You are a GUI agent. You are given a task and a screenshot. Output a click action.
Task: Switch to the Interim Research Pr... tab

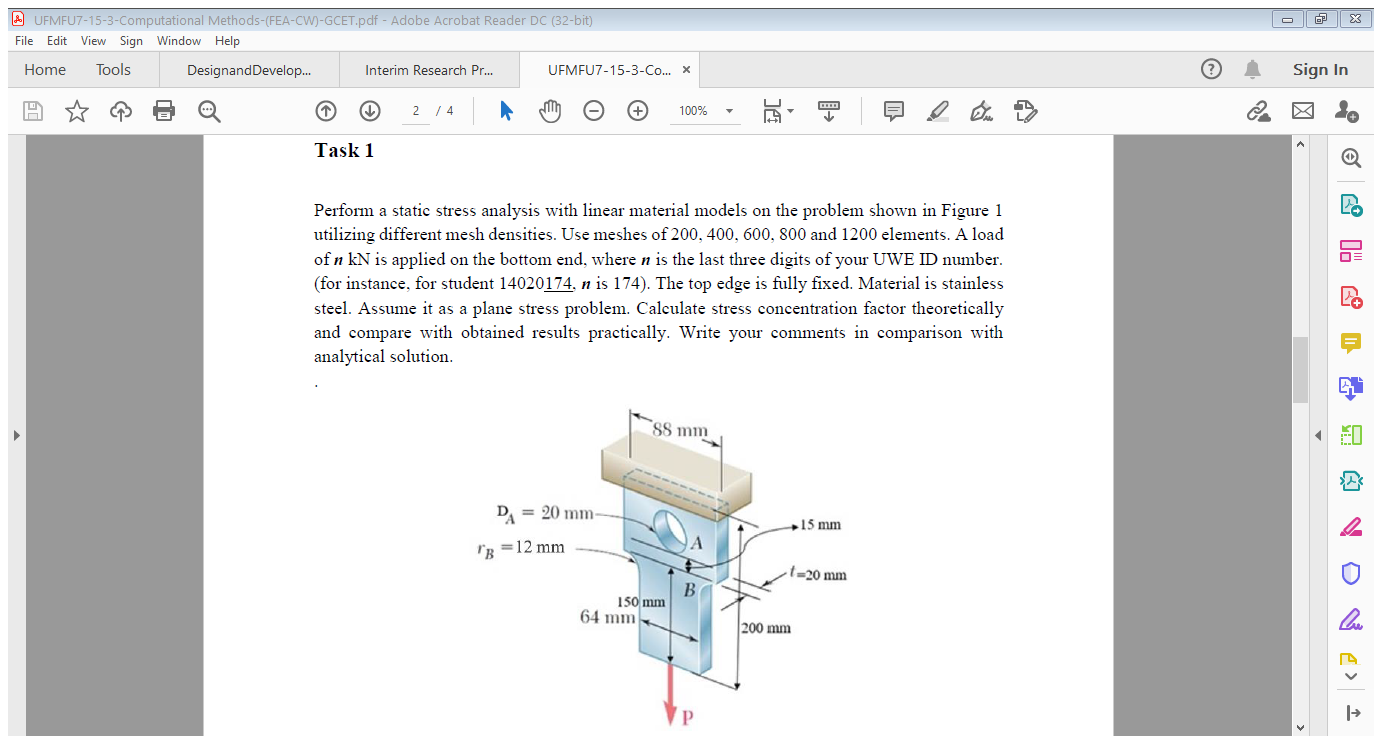(x=428, y=70)
